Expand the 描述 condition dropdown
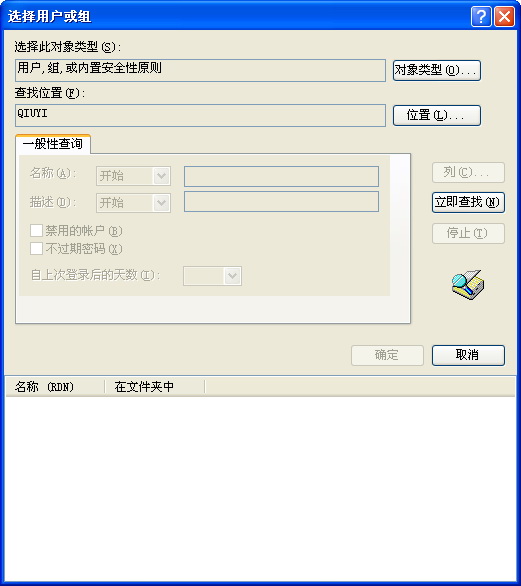 [x=161, y=203]
